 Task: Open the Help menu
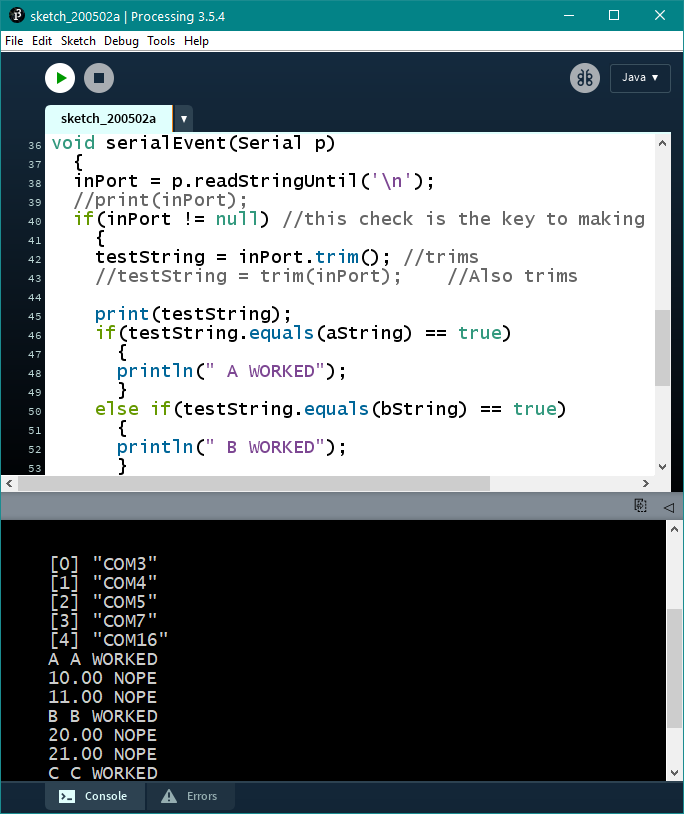pos(196,41)
